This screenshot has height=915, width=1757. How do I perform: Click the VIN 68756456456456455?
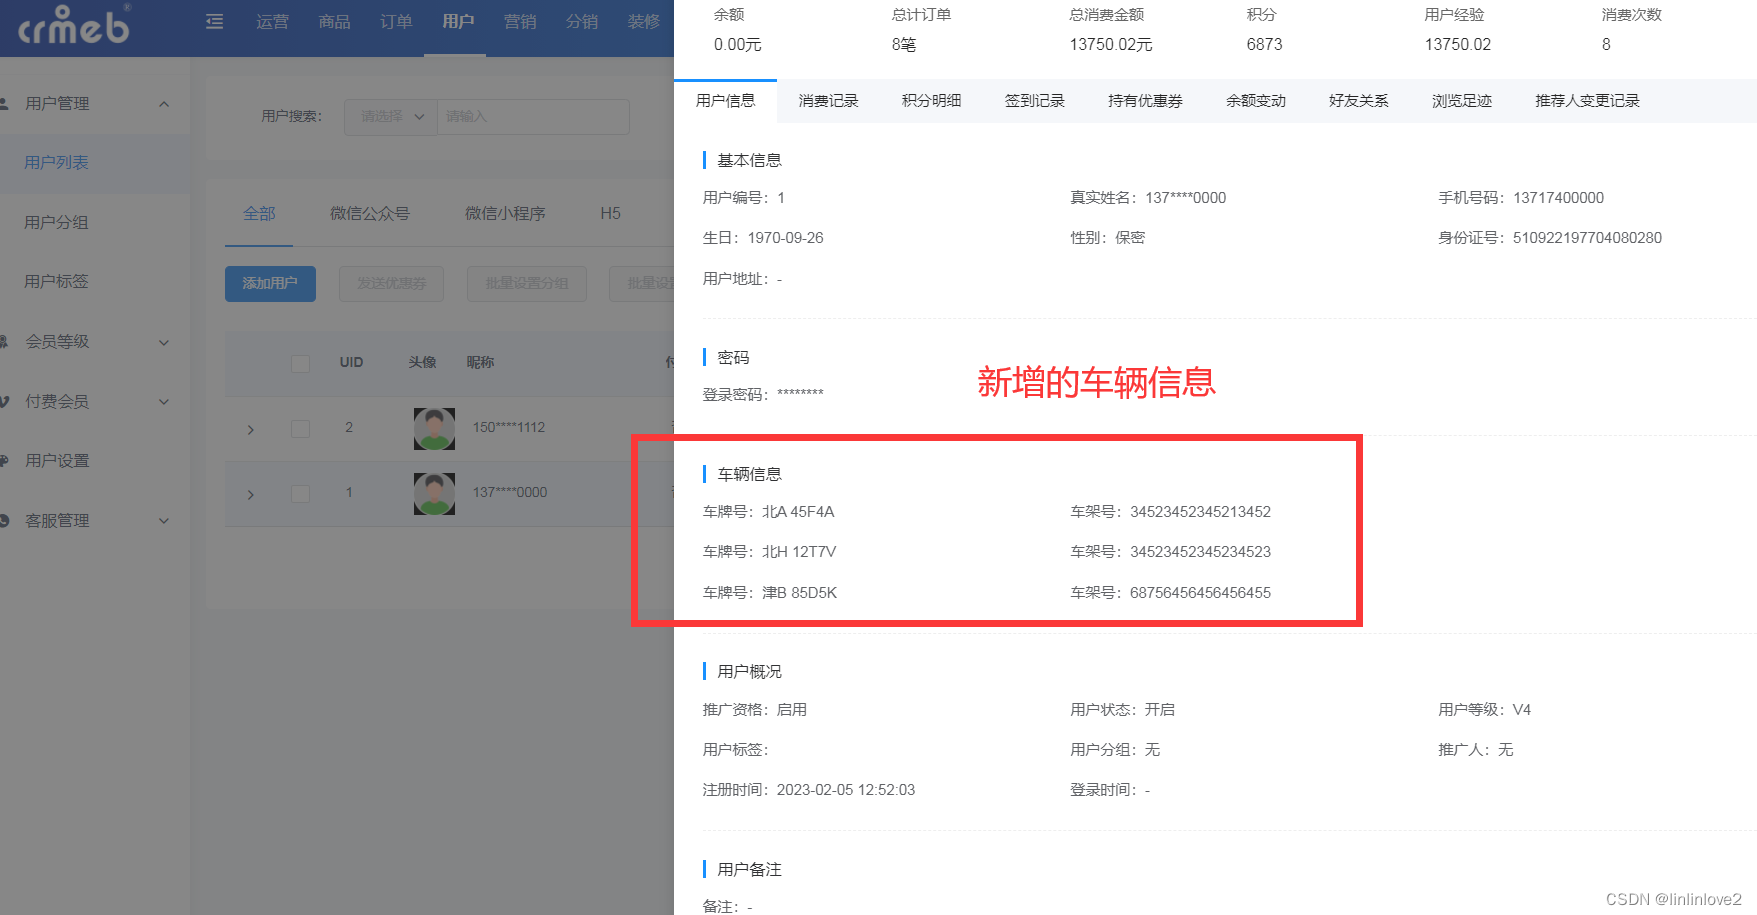click(x=1200, y=593)
